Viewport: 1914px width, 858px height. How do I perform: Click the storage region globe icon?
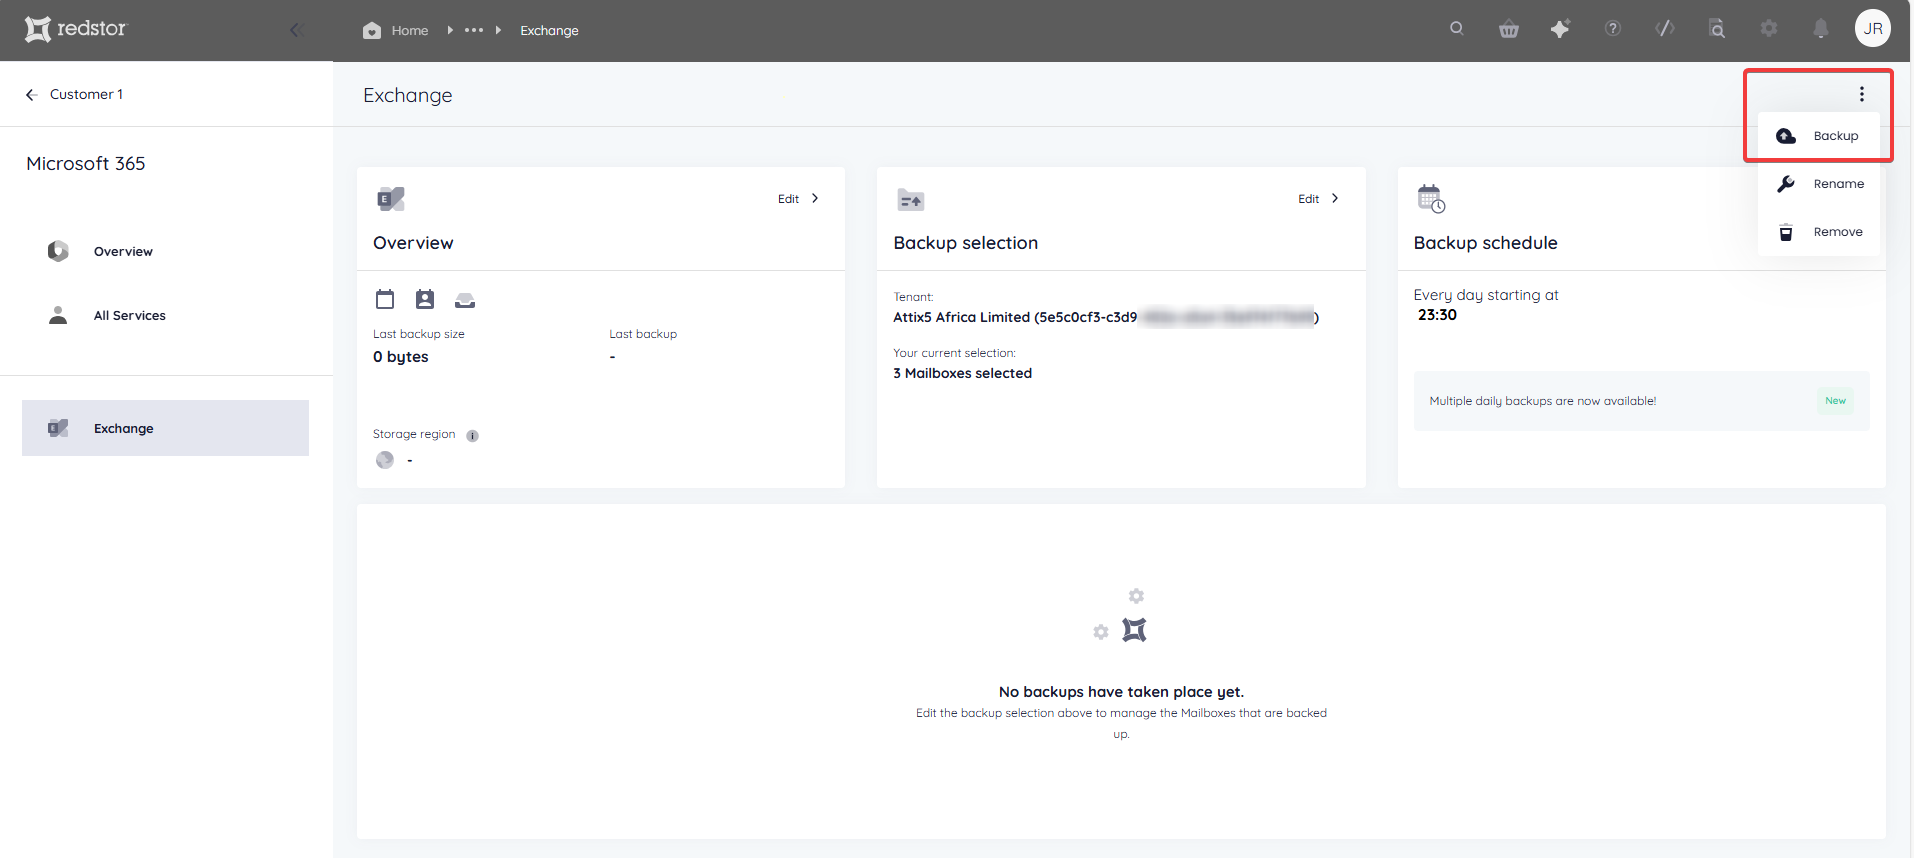(385, 460)
